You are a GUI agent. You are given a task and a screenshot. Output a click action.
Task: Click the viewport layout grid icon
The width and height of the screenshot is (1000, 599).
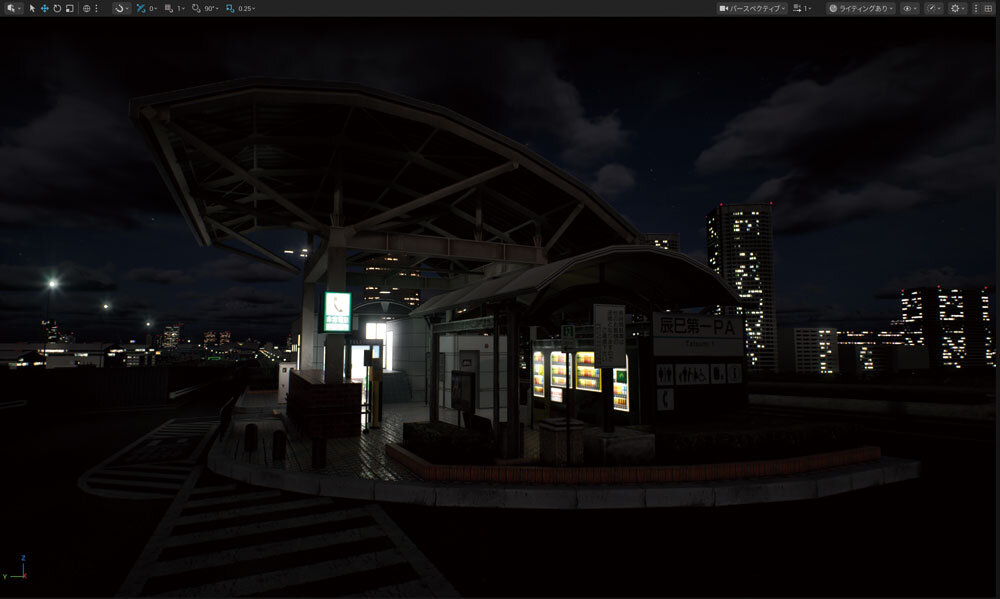tap(990, 8)
